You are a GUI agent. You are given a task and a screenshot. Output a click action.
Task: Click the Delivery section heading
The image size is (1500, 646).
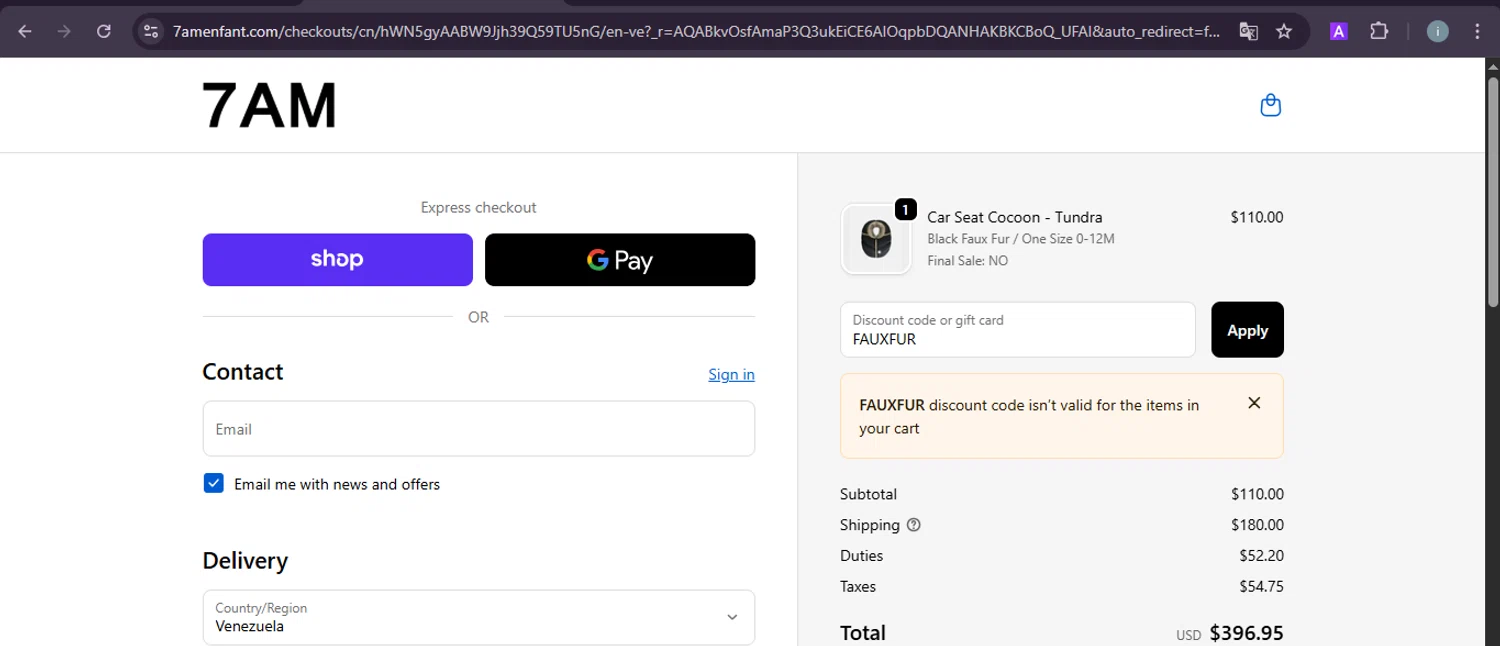(x=245, y=561)
